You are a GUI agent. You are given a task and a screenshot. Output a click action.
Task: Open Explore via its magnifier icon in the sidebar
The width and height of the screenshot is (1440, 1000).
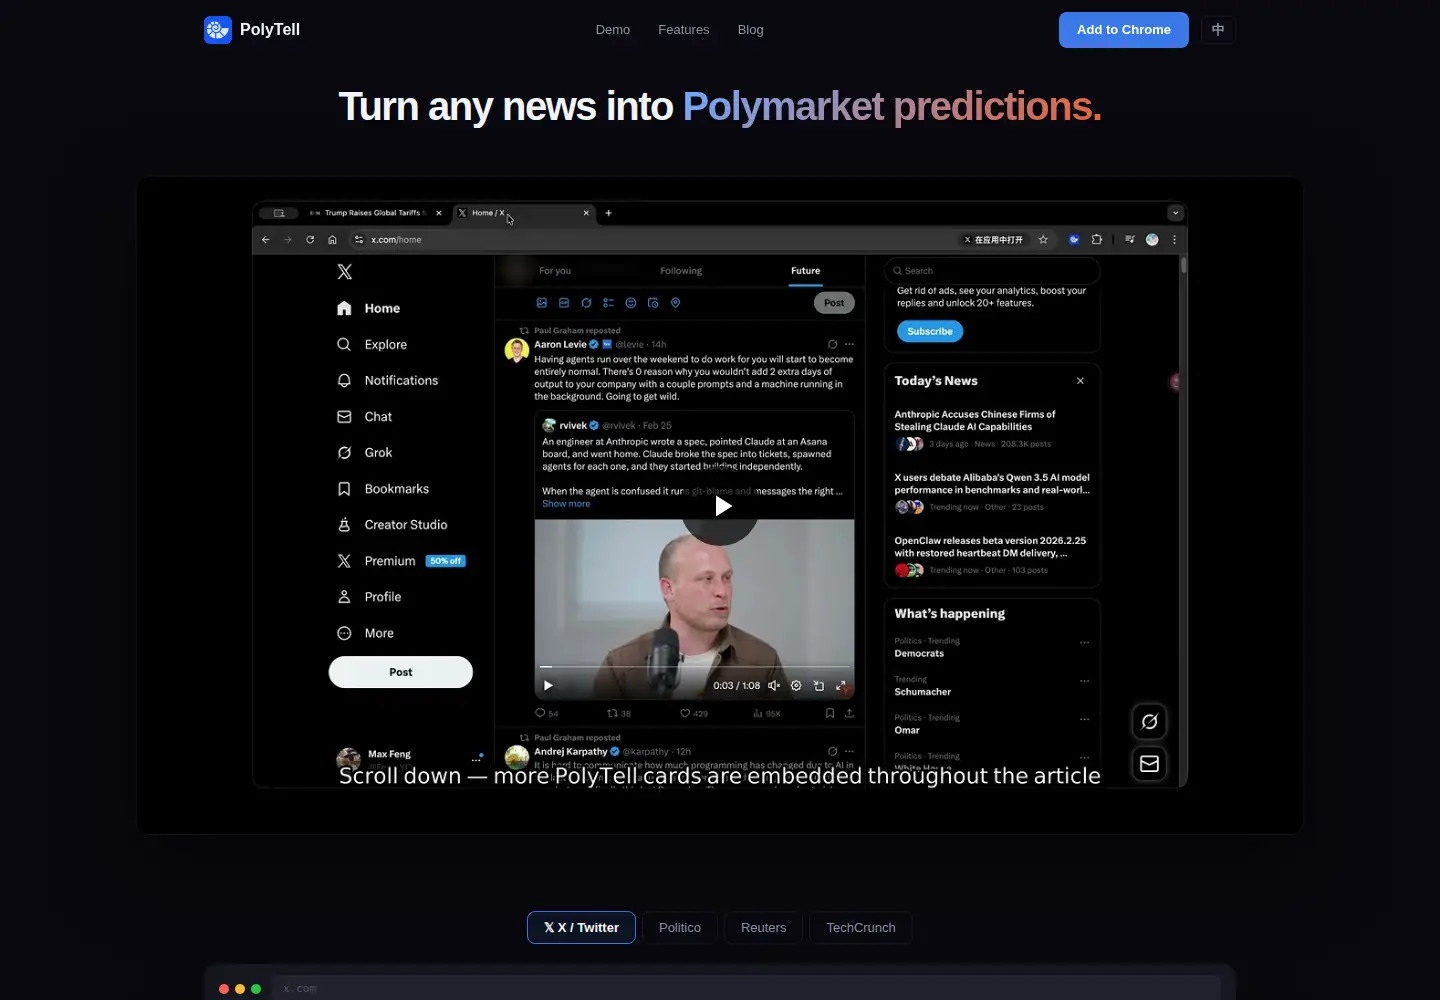[344, 345]
